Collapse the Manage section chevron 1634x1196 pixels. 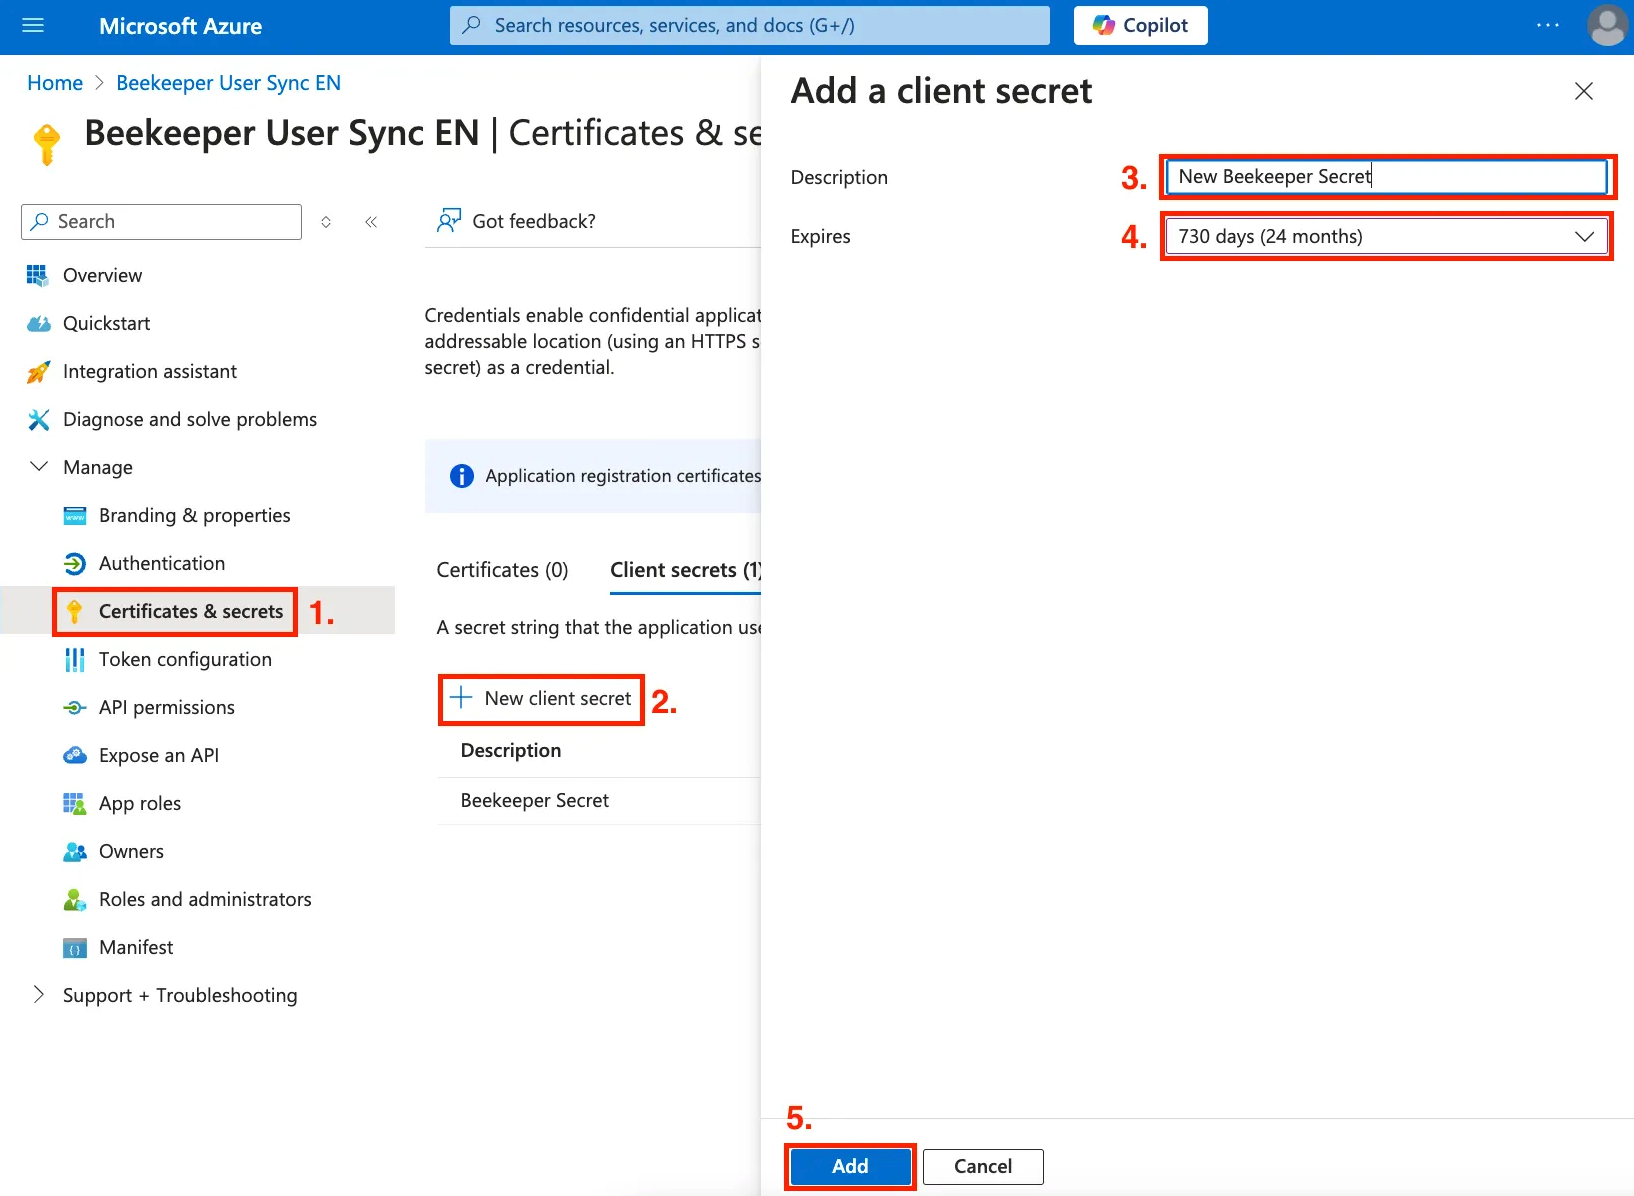pyautogui.click(x=39, y=467)
